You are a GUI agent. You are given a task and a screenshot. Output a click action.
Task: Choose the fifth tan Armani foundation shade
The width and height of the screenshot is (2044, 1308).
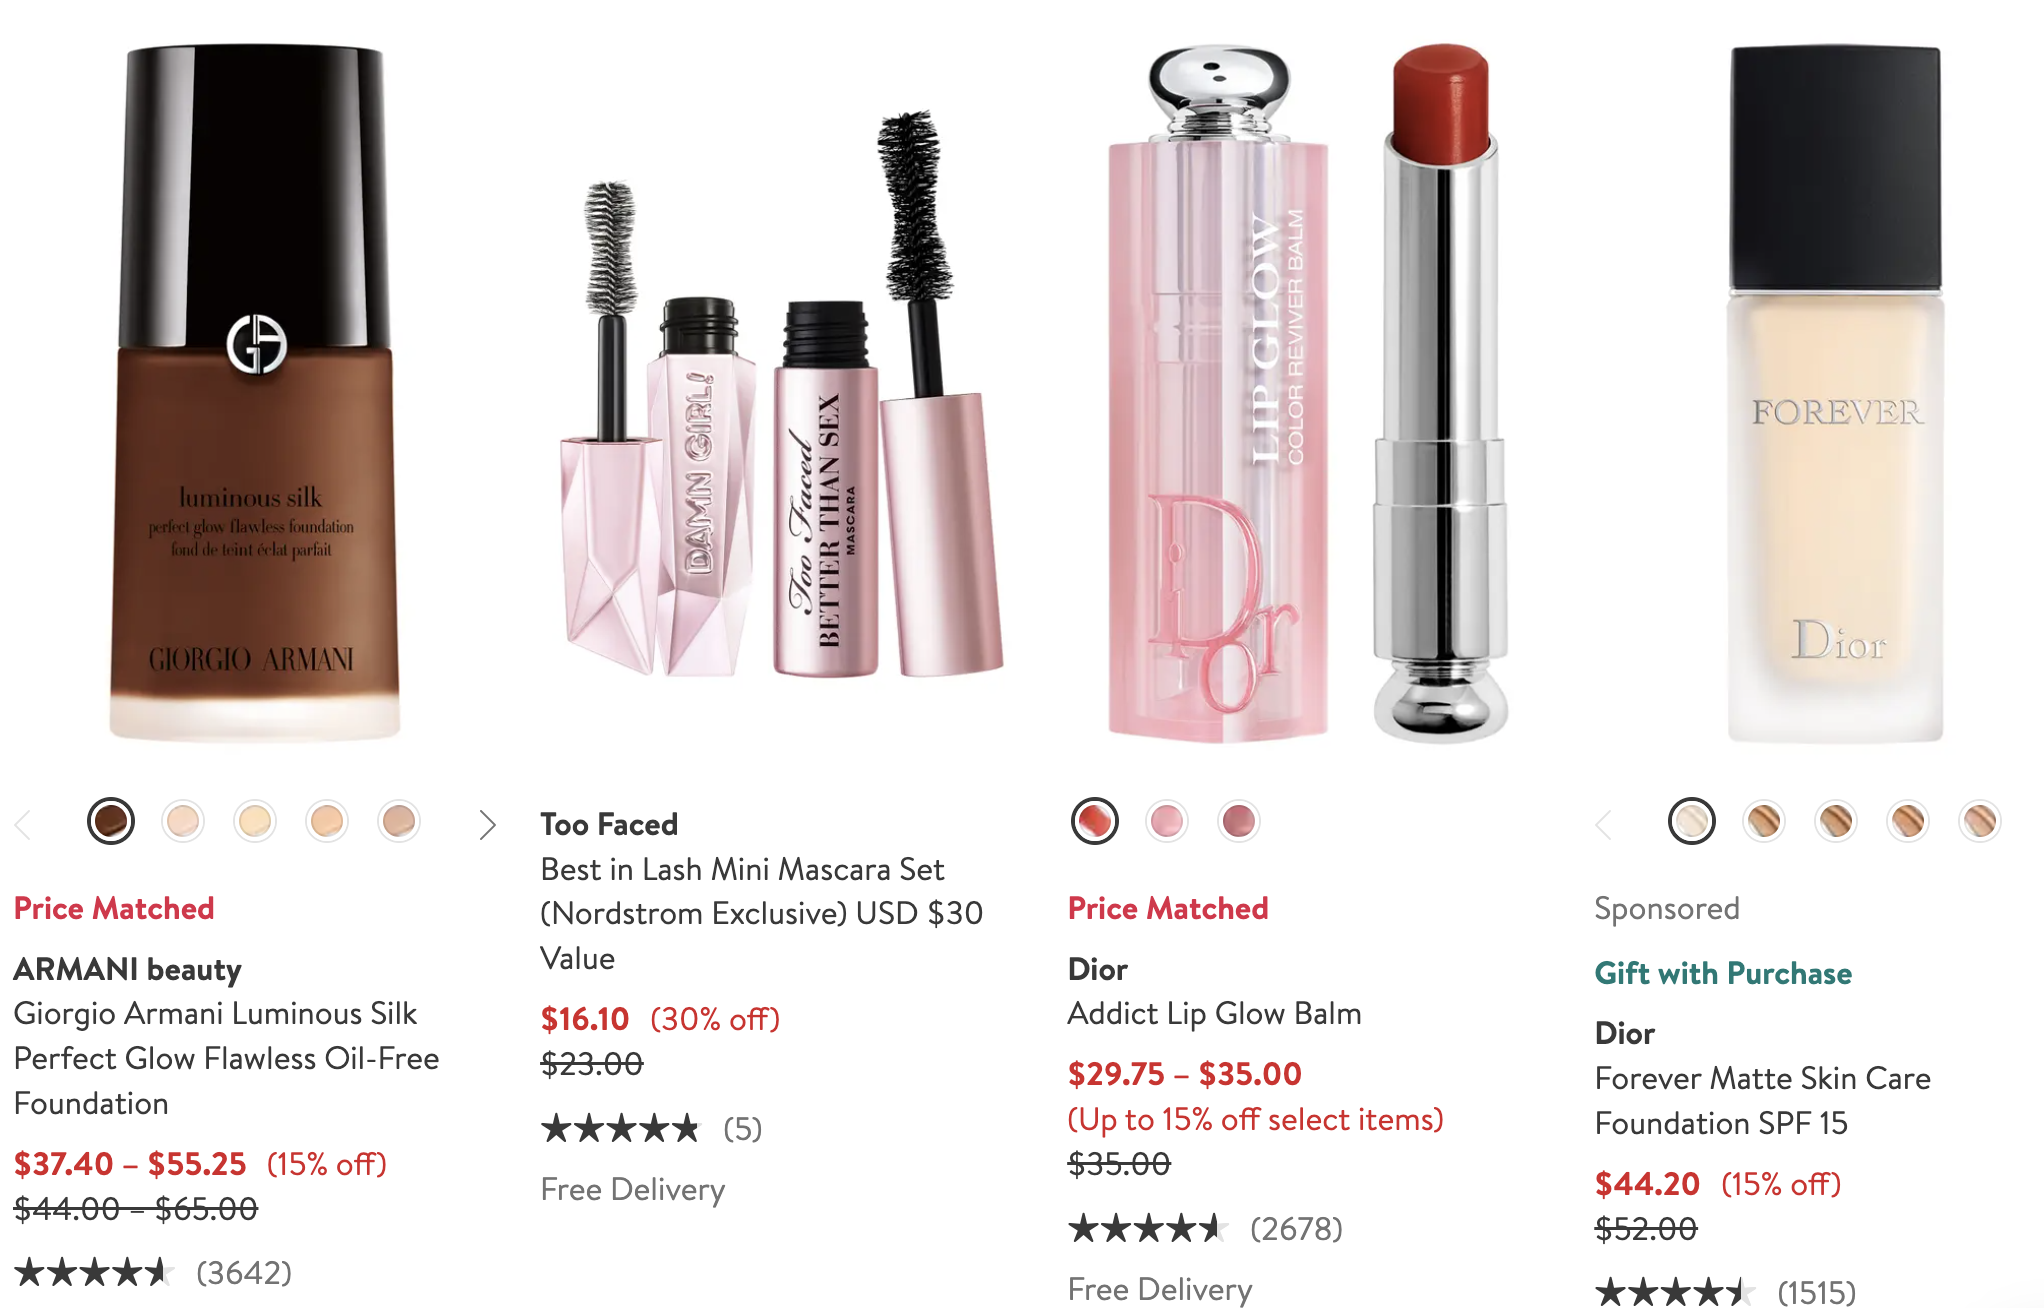[399, 822]
